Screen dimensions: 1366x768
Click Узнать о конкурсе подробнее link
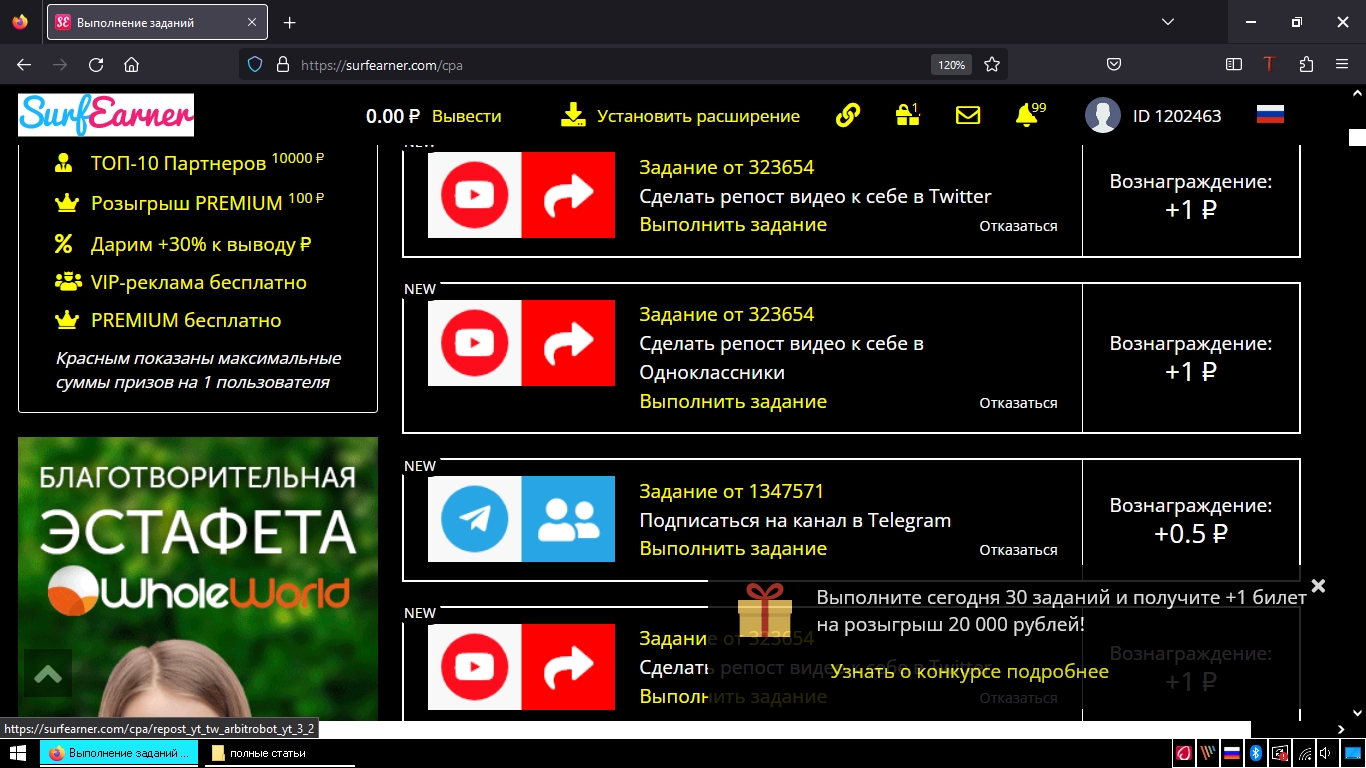[969, 671]
